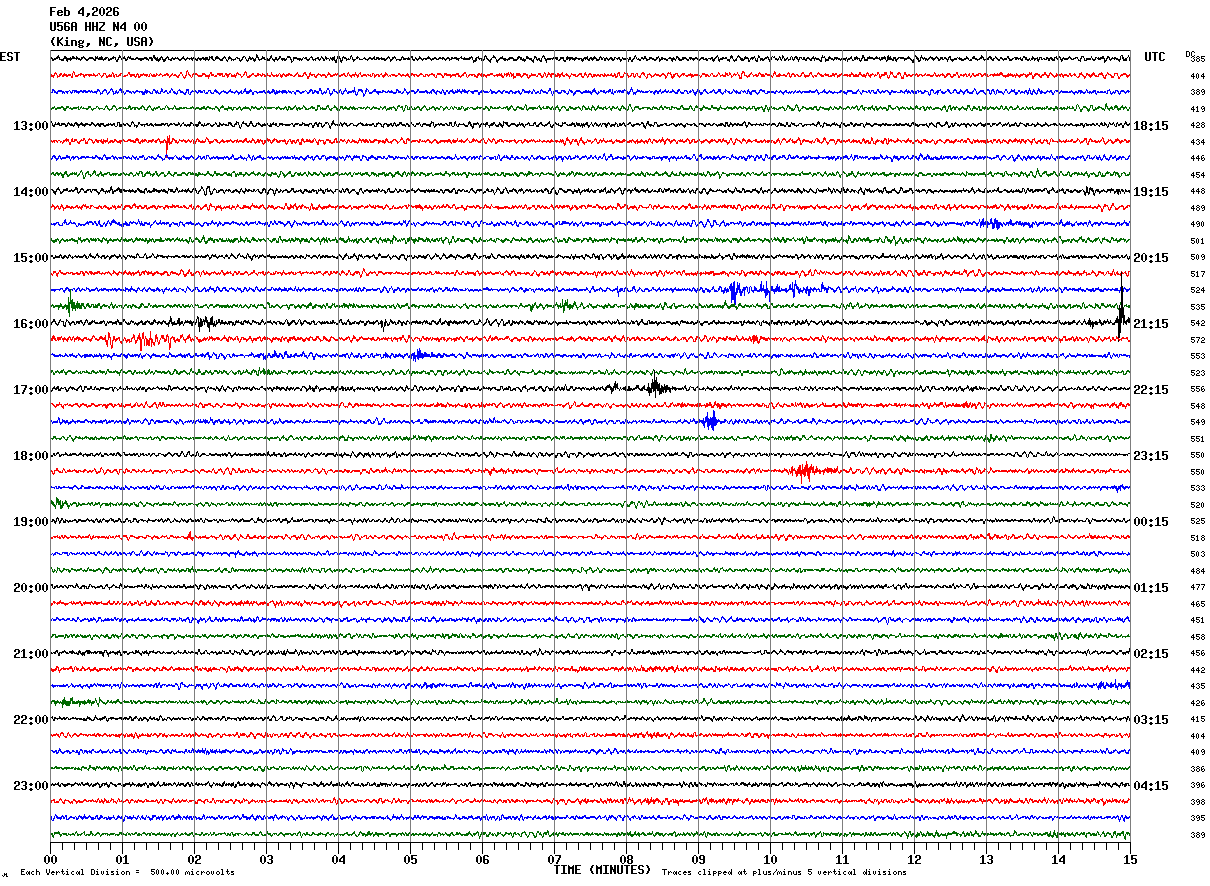The image size is (1210, 886).
Task: Click the DC offset value 490
Action: [1197, 225]
